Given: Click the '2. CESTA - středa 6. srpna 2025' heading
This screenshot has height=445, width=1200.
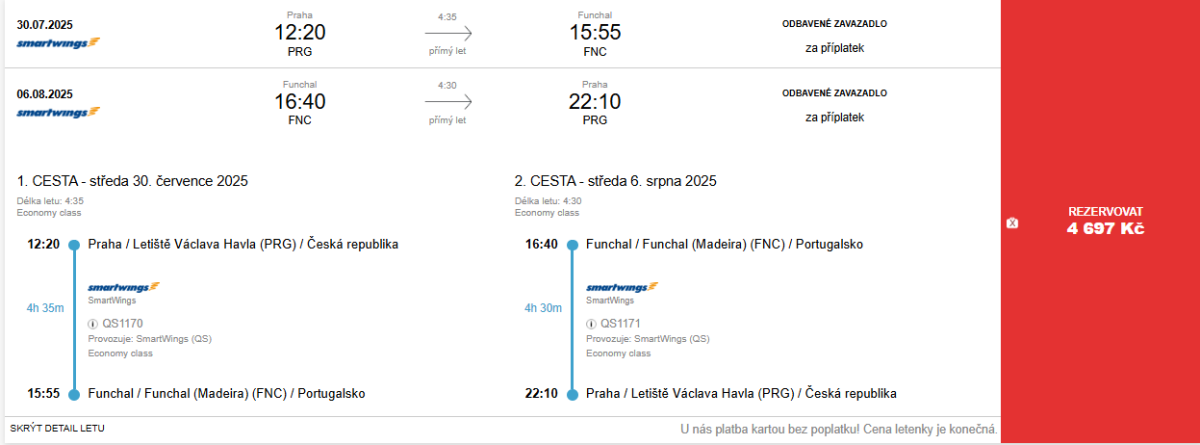Looking at the screenshot, I should [615, 181].
